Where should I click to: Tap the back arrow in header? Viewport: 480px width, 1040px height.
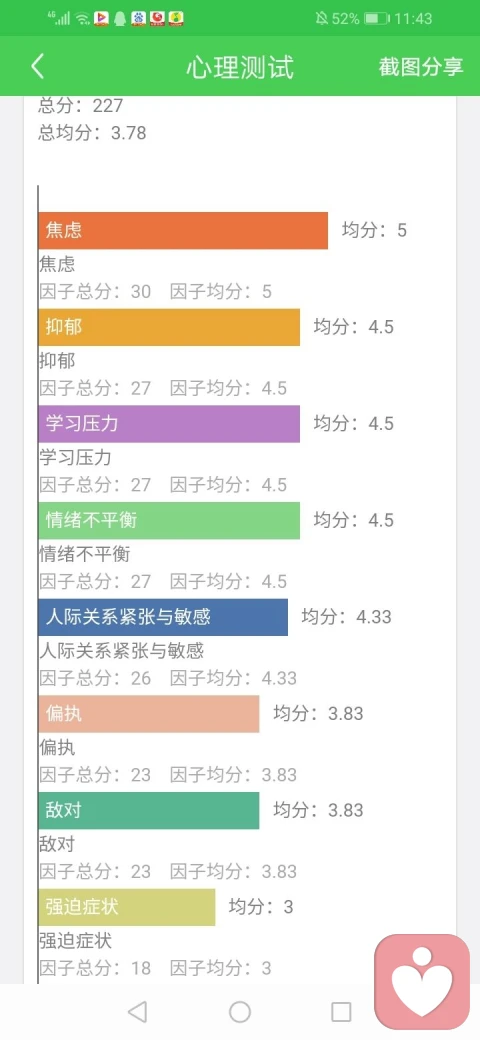point(38,66)
